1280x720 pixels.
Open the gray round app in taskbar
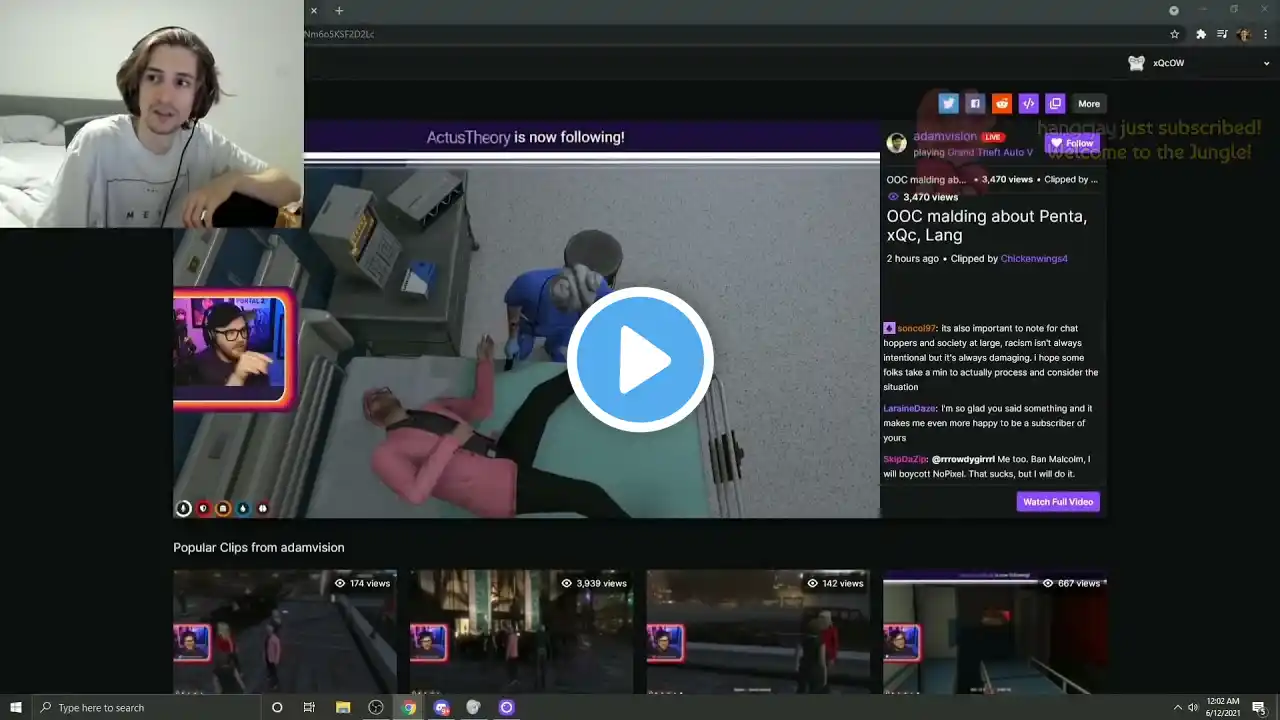point(474,707)
